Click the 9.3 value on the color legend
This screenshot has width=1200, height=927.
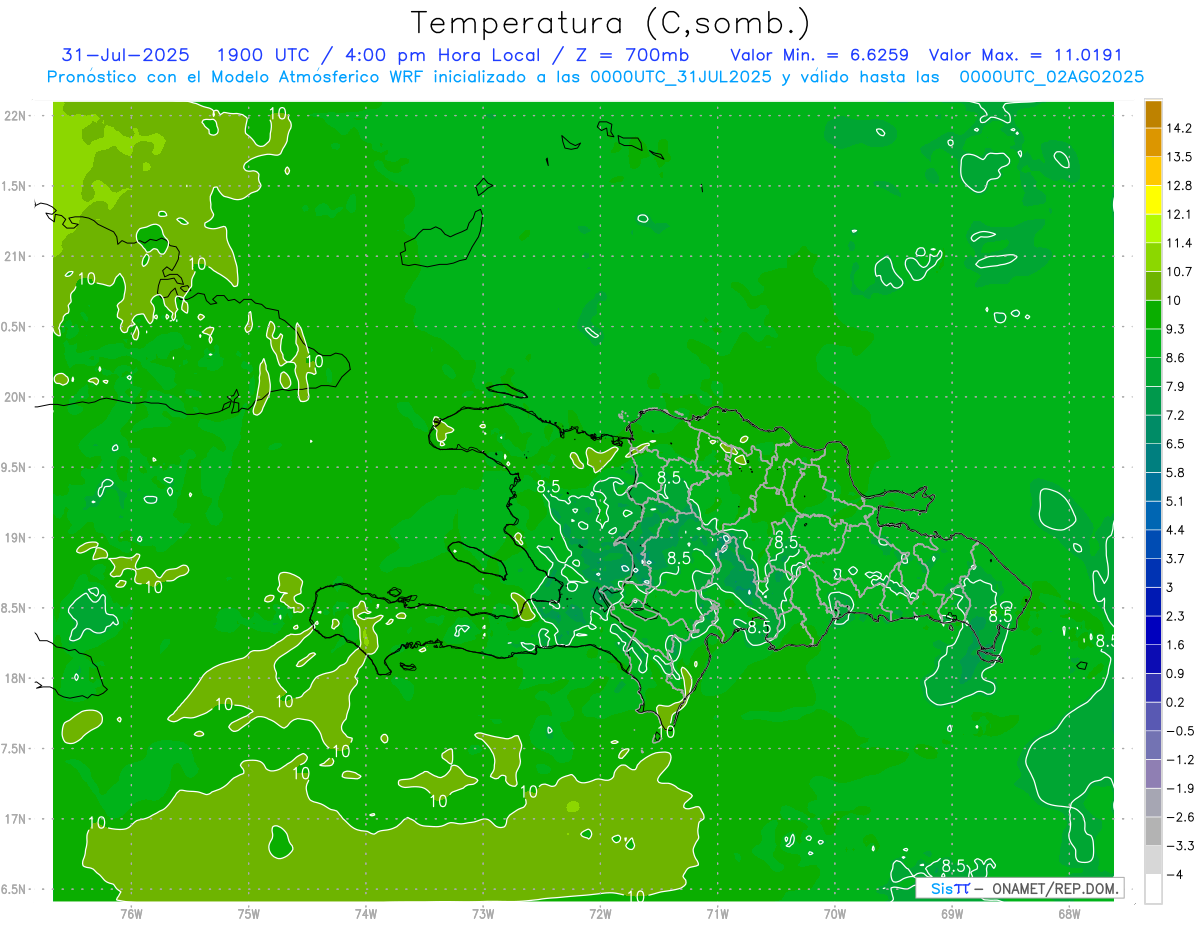[x=1175, y=329]
